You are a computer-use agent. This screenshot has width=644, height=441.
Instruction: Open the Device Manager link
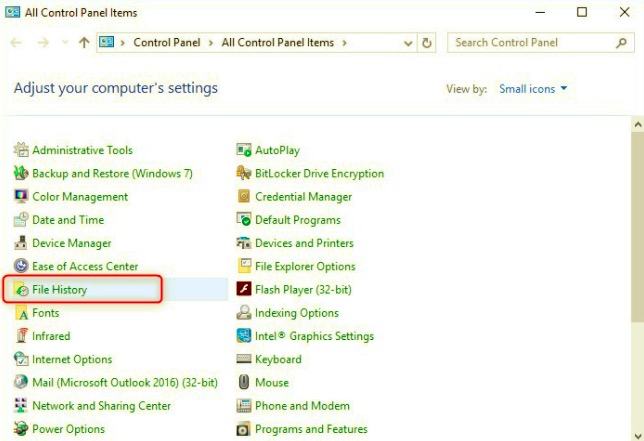pos(72,243)
